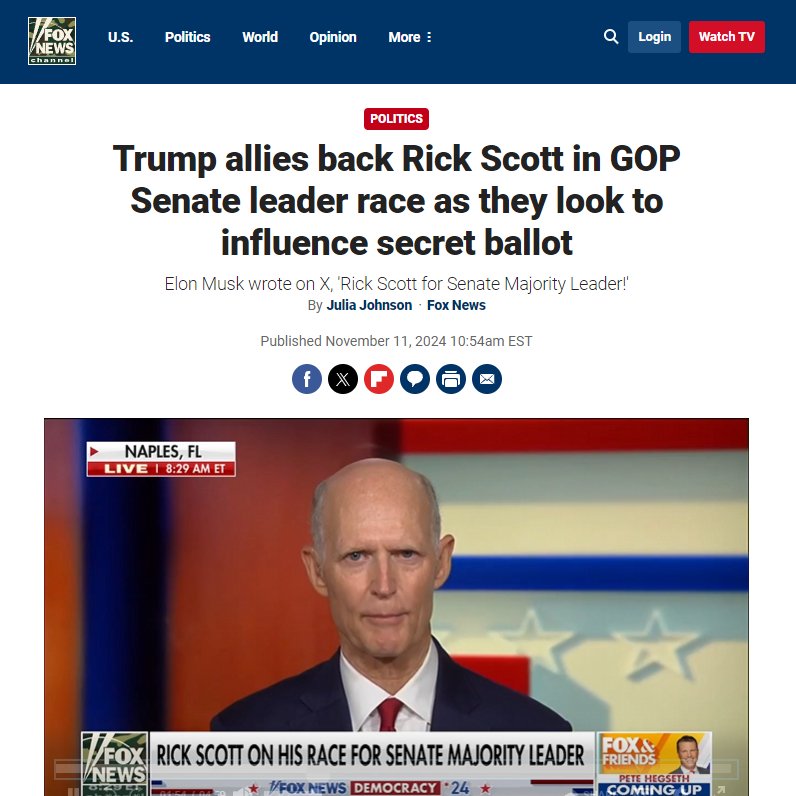Share article on Facebook
The width and height of the screenshot is (796, 796).
(x=307, y=379)
